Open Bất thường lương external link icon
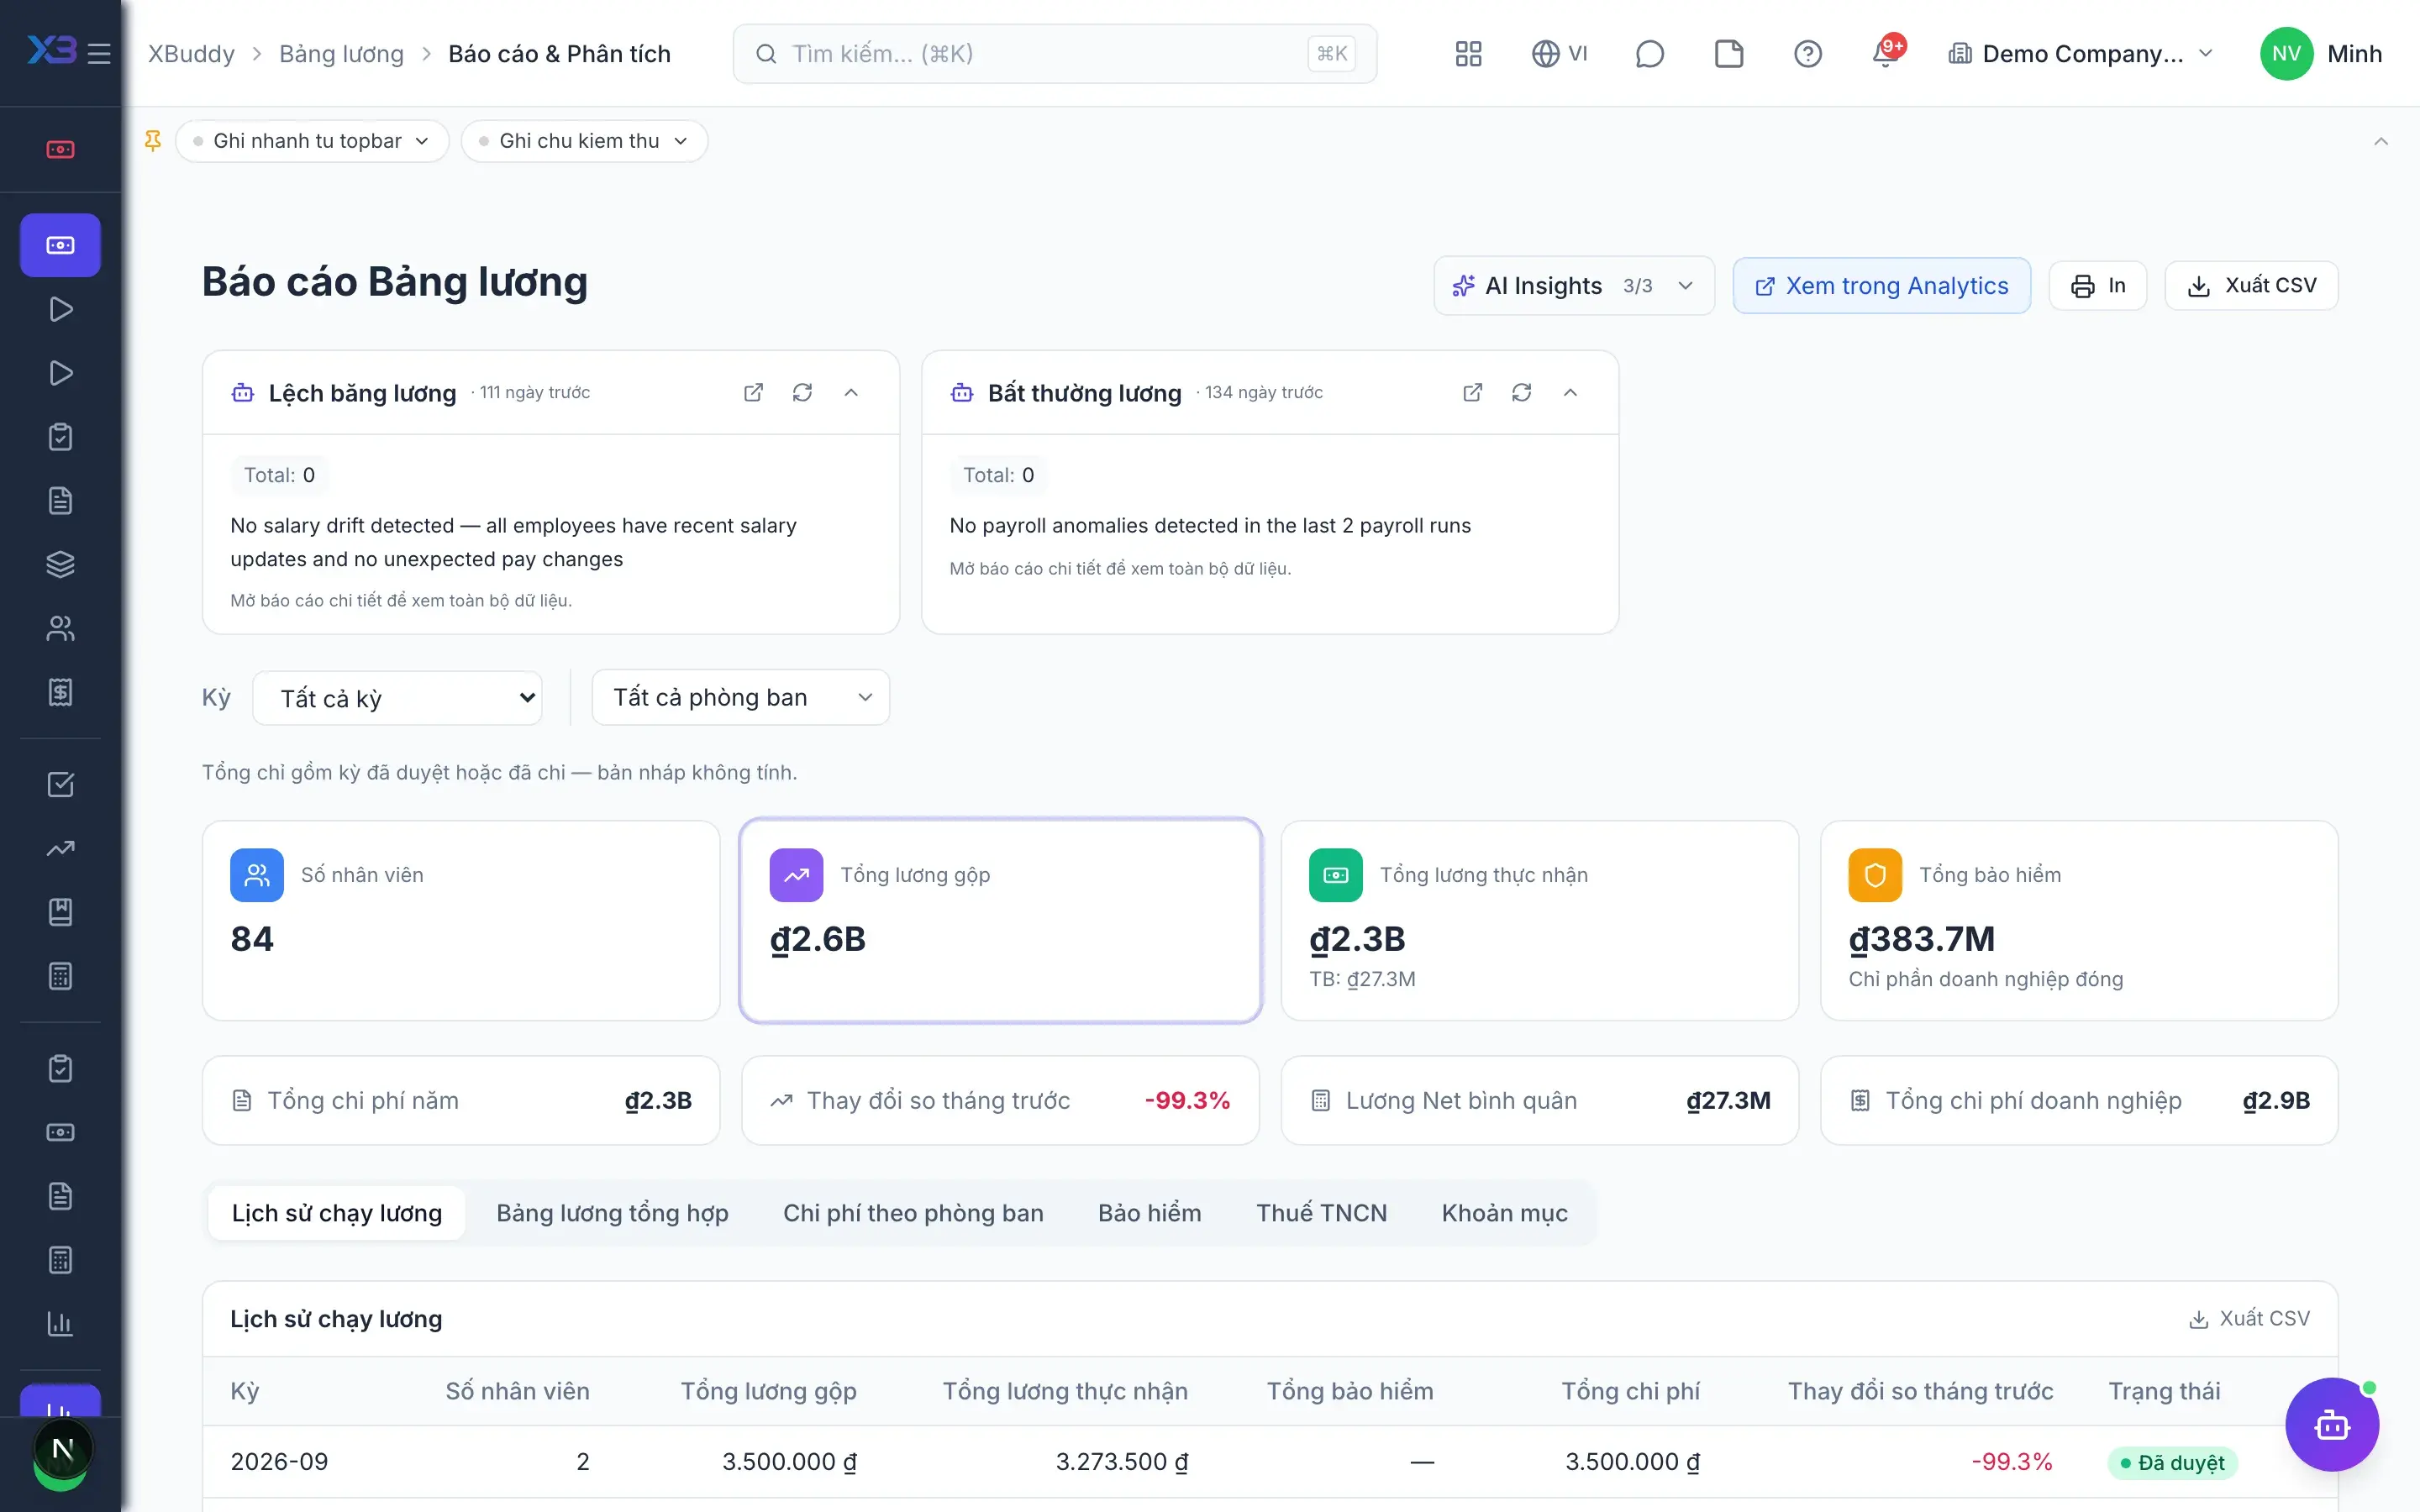Image resolution: width=2420 pixels, height=1512 pixels. coord(1472,392)
